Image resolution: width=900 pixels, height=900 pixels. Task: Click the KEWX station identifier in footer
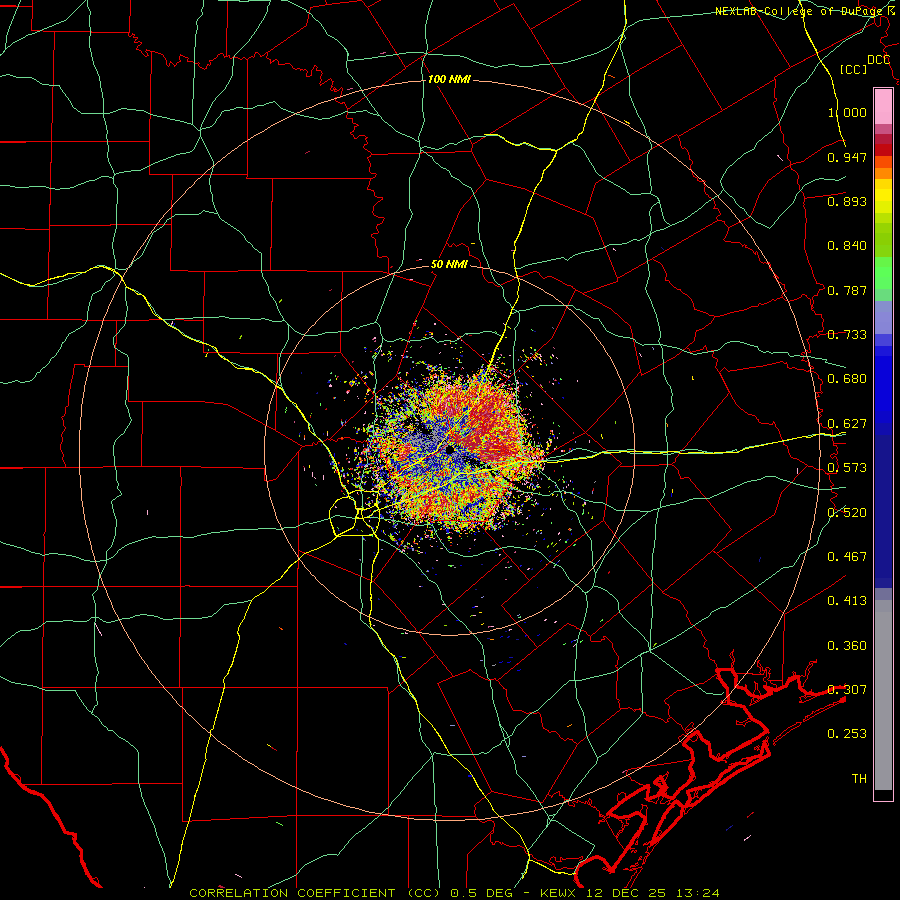pyautogui.click(x=558, y=893)
